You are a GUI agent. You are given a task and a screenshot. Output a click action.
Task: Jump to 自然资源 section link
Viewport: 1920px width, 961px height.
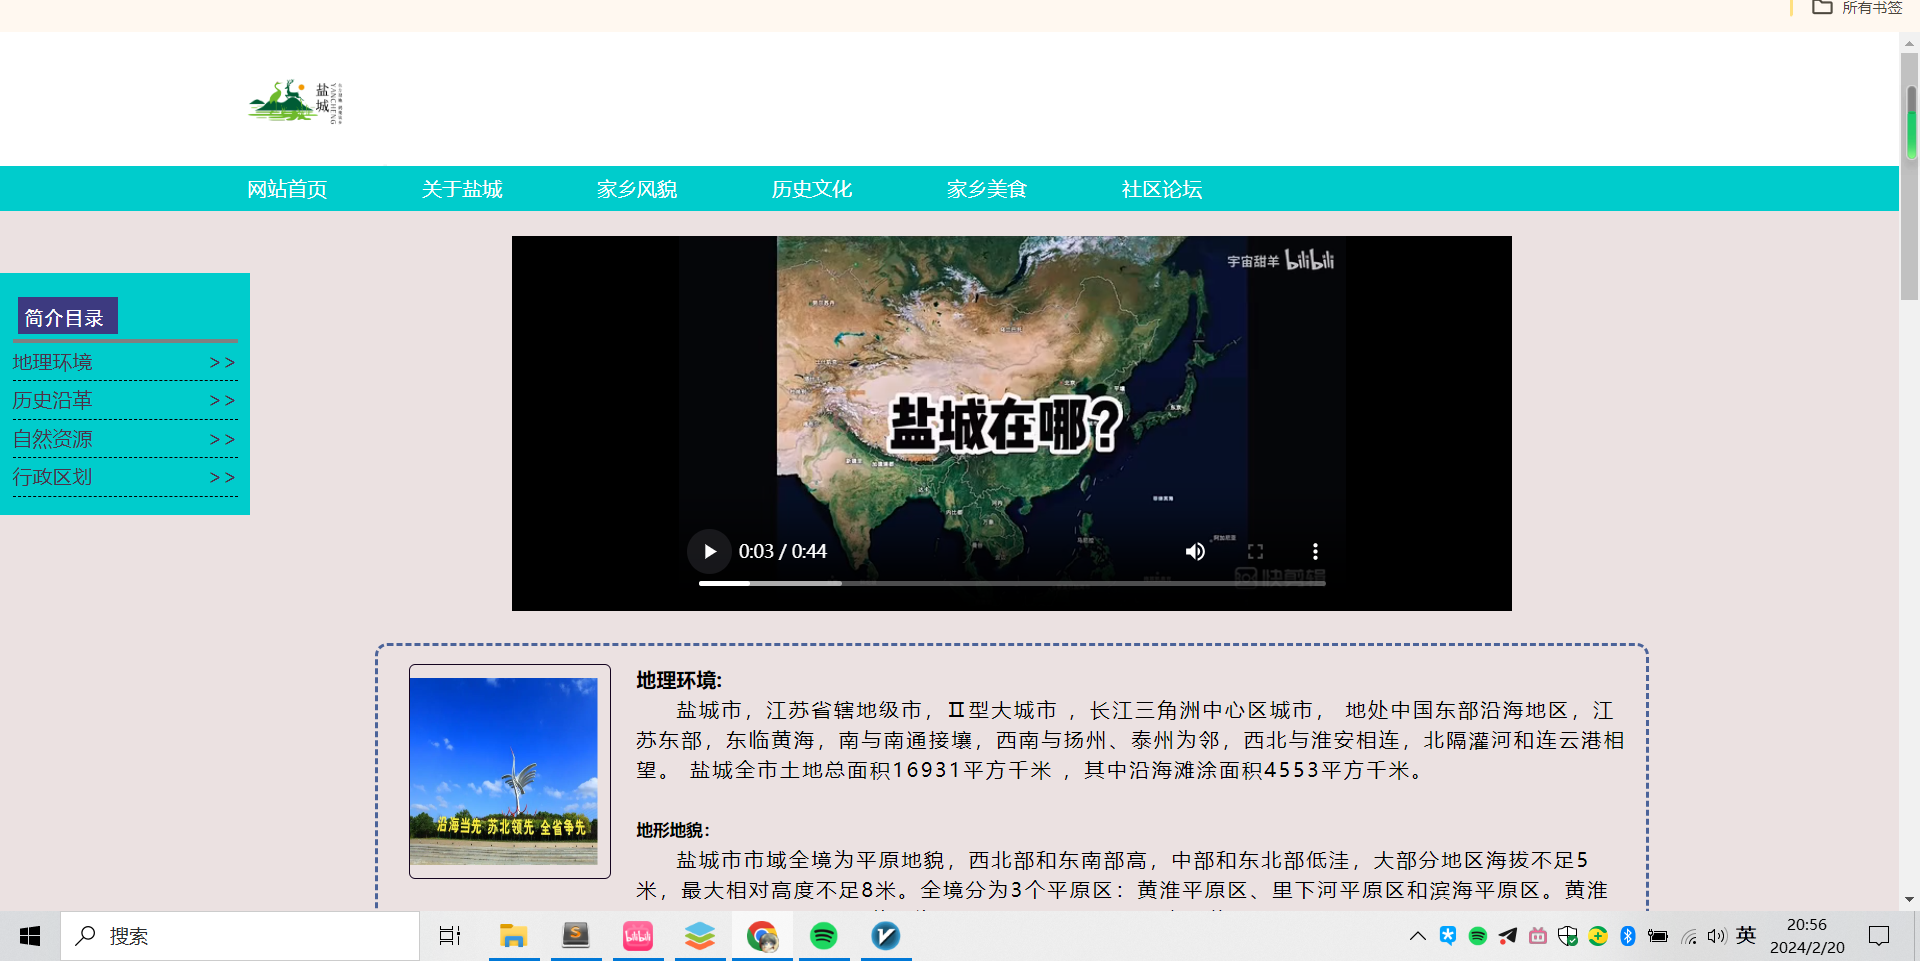pyautogui.click(x=52, y=439)
